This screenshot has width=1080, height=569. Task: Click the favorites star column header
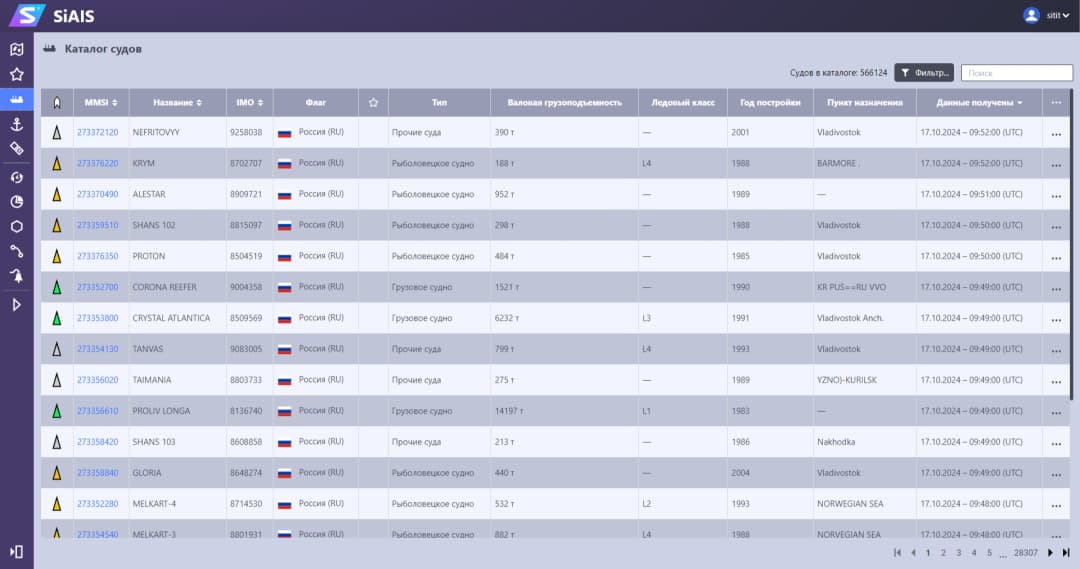[373, 102]
